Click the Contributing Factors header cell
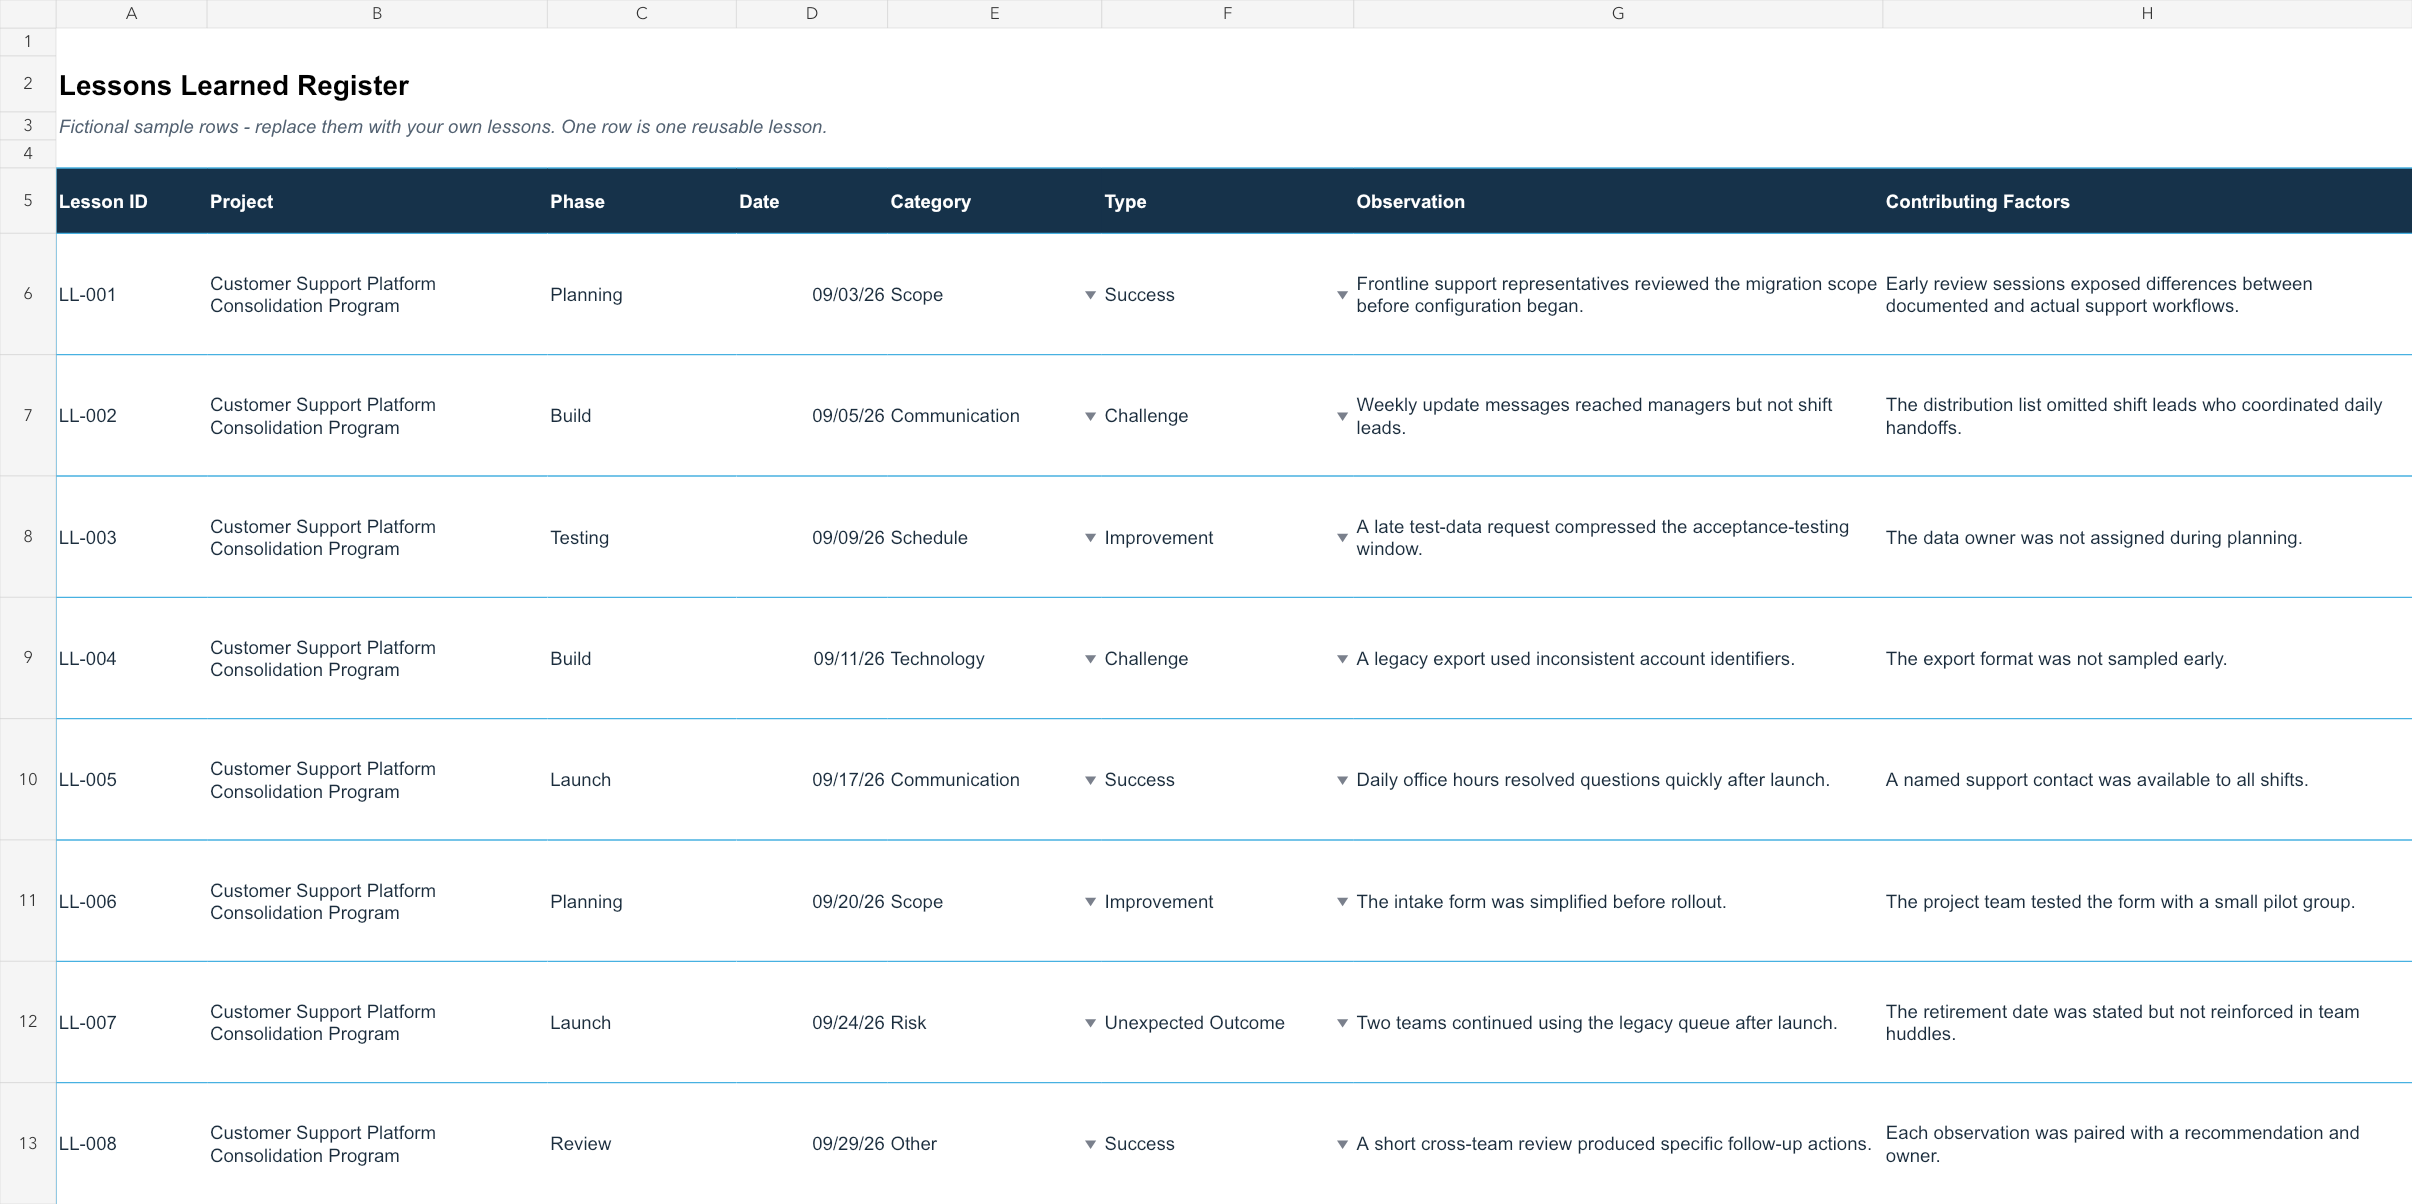The height and width of the screenshot is (1204, 2412). pyautogui.click(x=2147, y=201)
